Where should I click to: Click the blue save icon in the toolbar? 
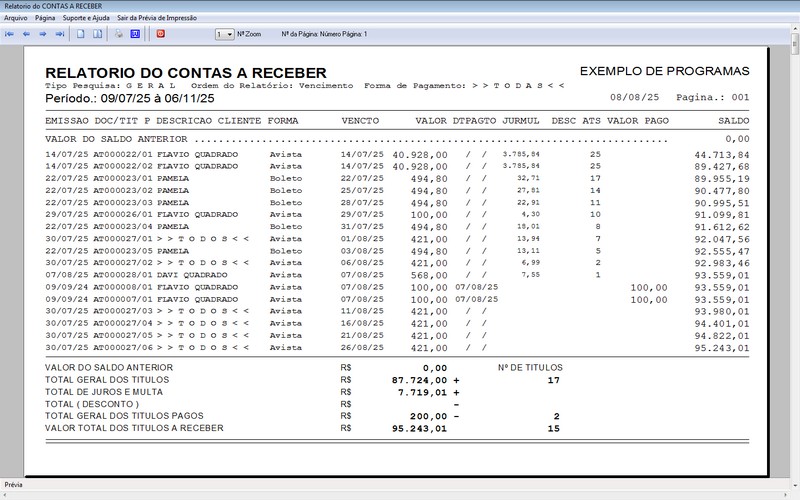click(x=135, y=34)
